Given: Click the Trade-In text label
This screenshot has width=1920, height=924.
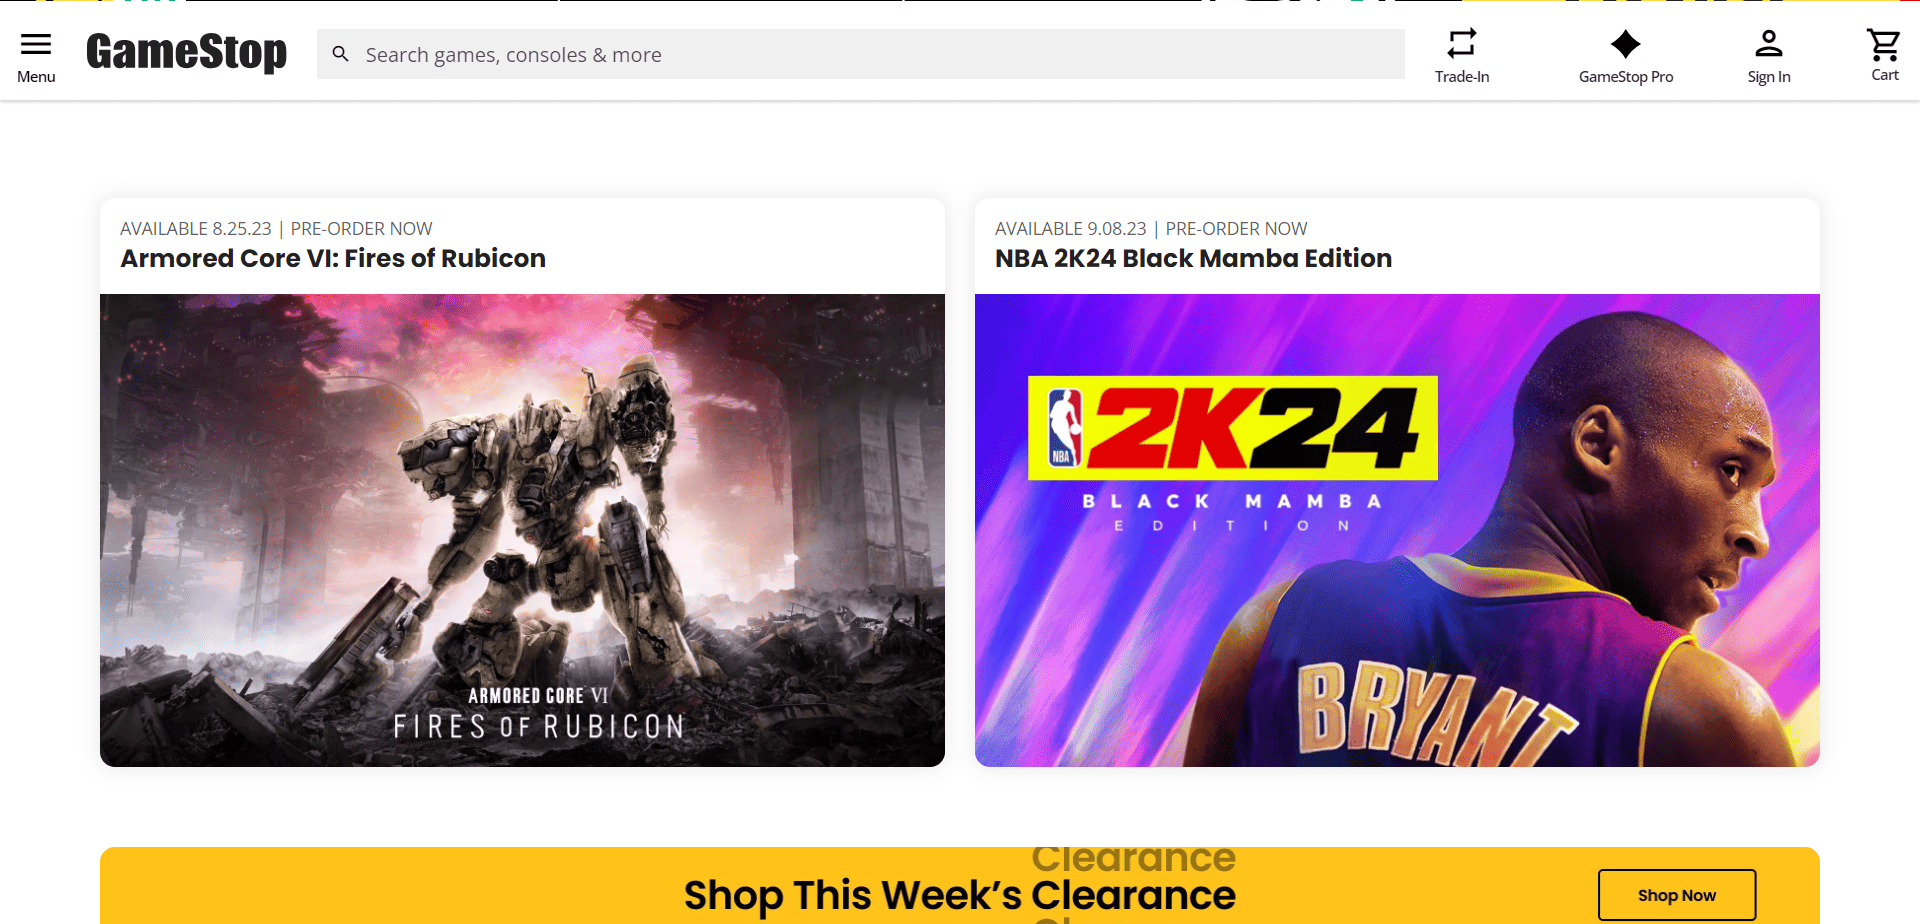Looking at the screenshot, I should click(x=1462, y=77).
